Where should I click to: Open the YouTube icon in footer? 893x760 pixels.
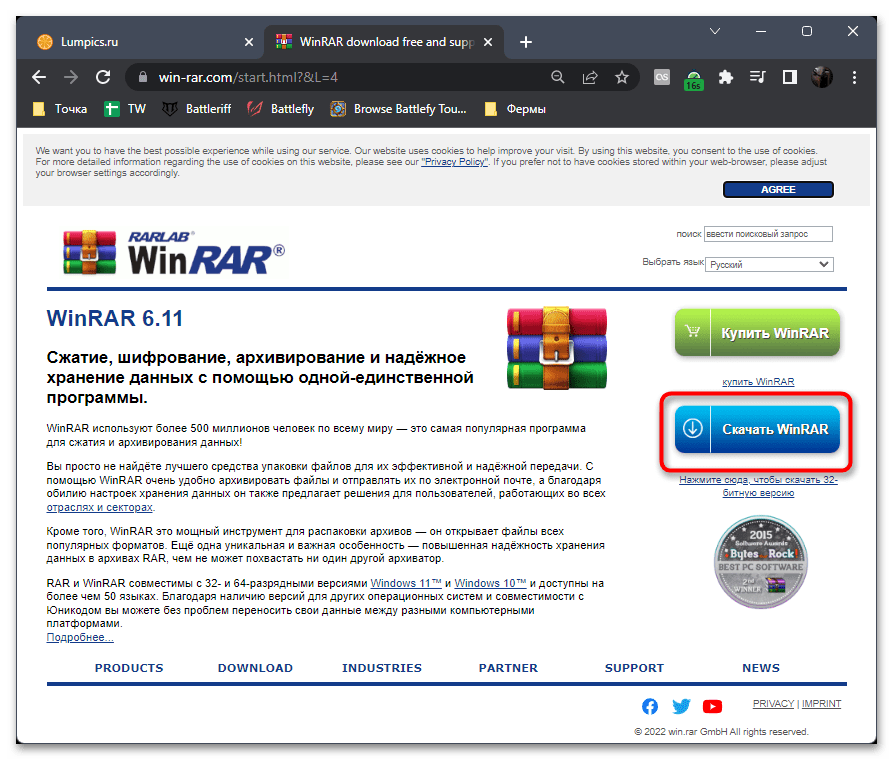(712, 706)
